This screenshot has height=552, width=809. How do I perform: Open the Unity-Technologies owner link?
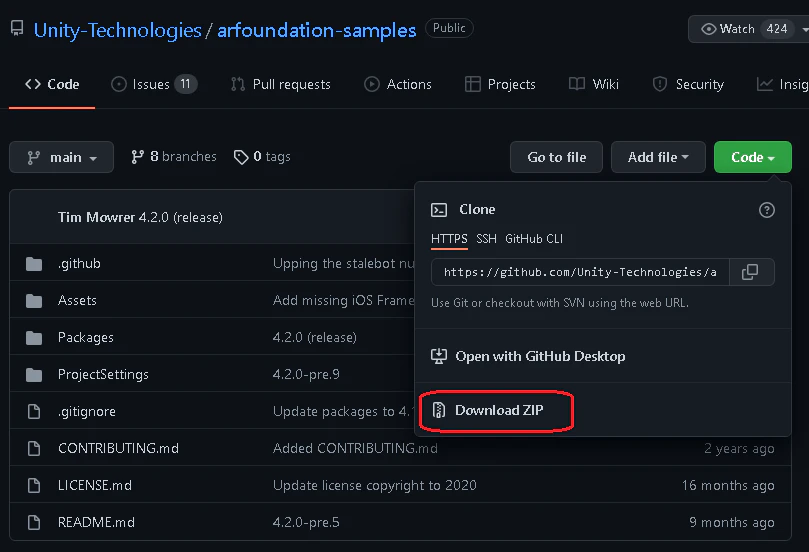118,30
